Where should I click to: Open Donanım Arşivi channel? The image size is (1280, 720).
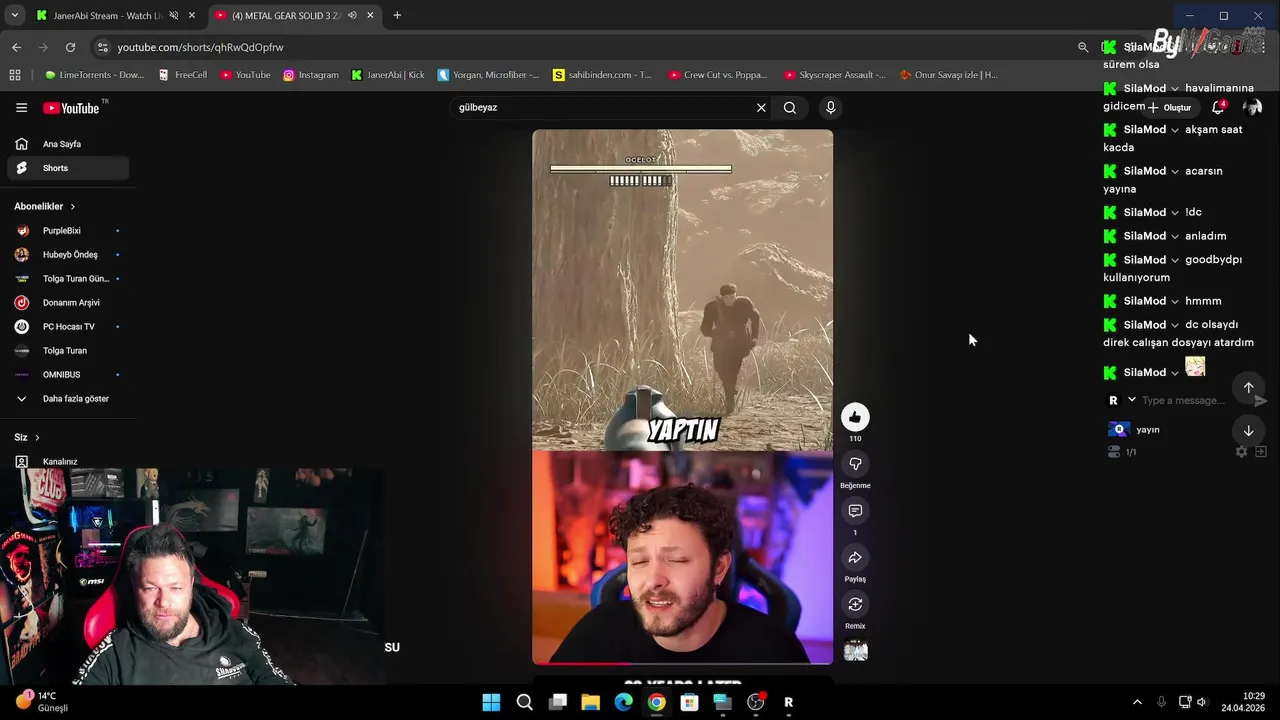coord(68,303)
